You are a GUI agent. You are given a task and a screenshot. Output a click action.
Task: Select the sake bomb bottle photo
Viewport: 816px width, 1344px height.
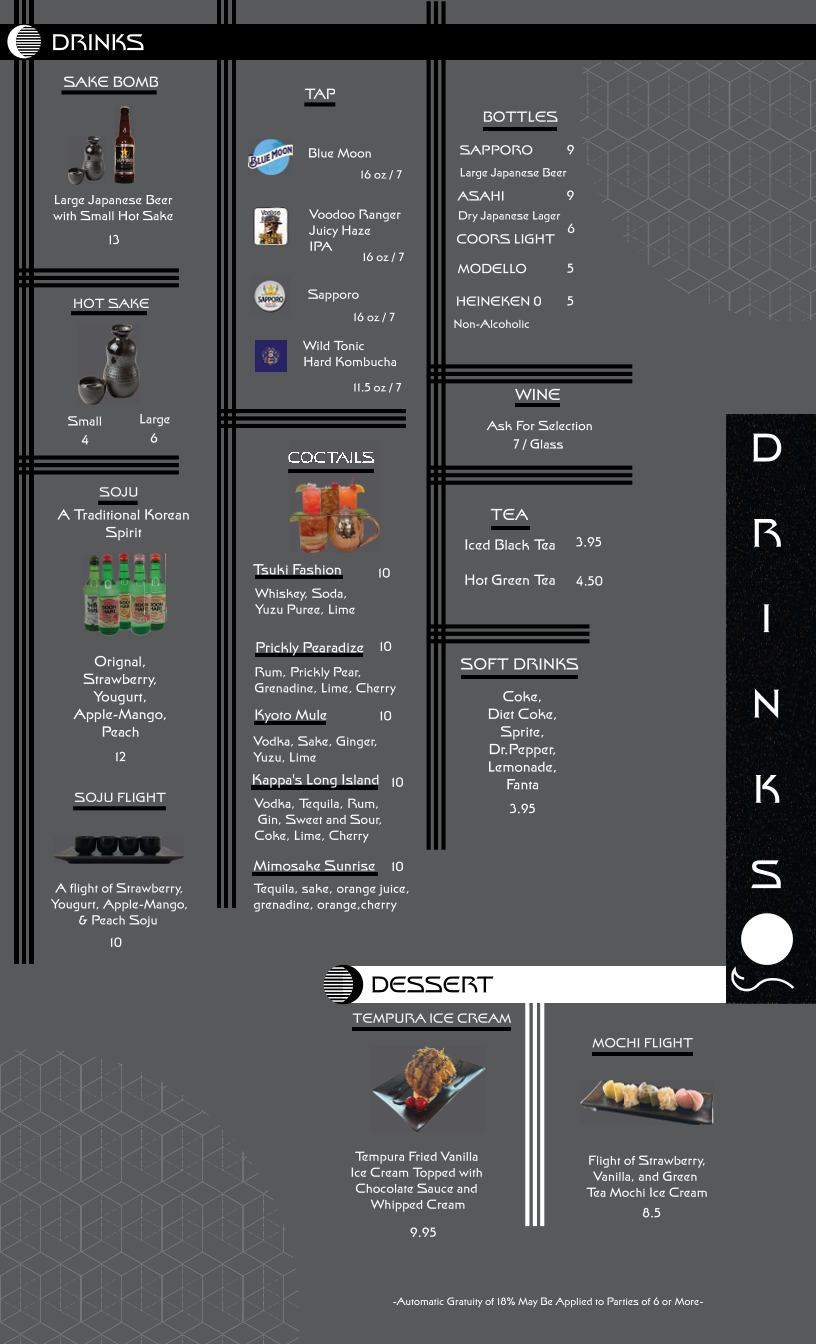click(103, 145)
